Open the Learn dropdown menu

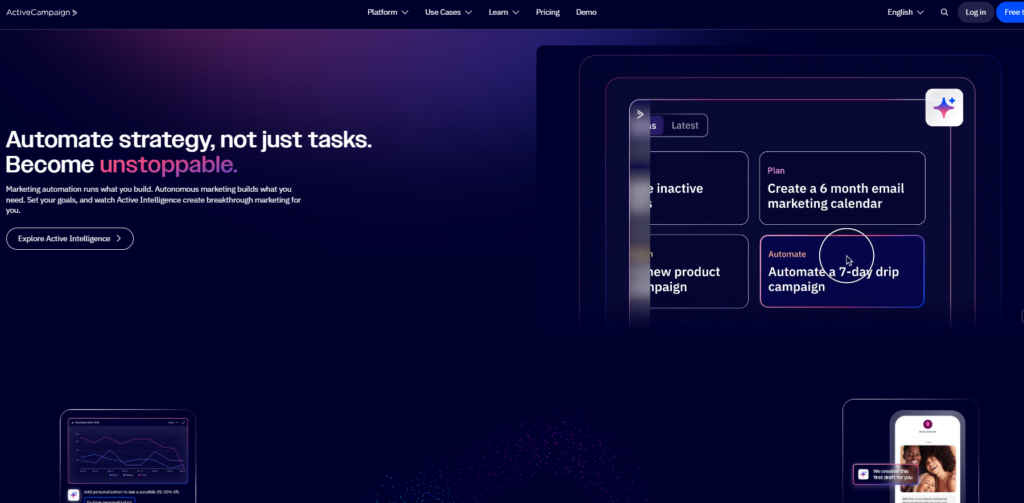(504, 12)
